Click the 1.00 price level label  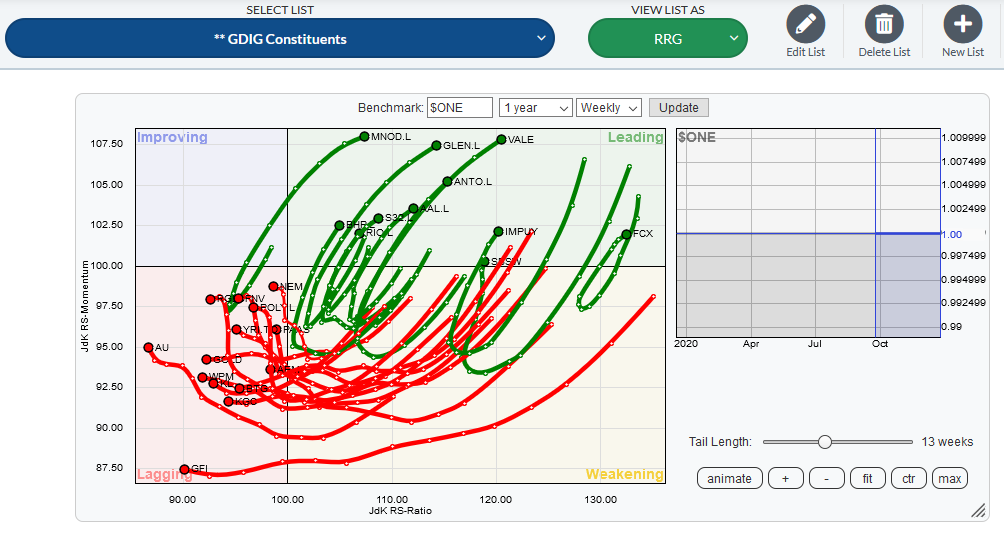pyautogui.click(x=951, y=234)
